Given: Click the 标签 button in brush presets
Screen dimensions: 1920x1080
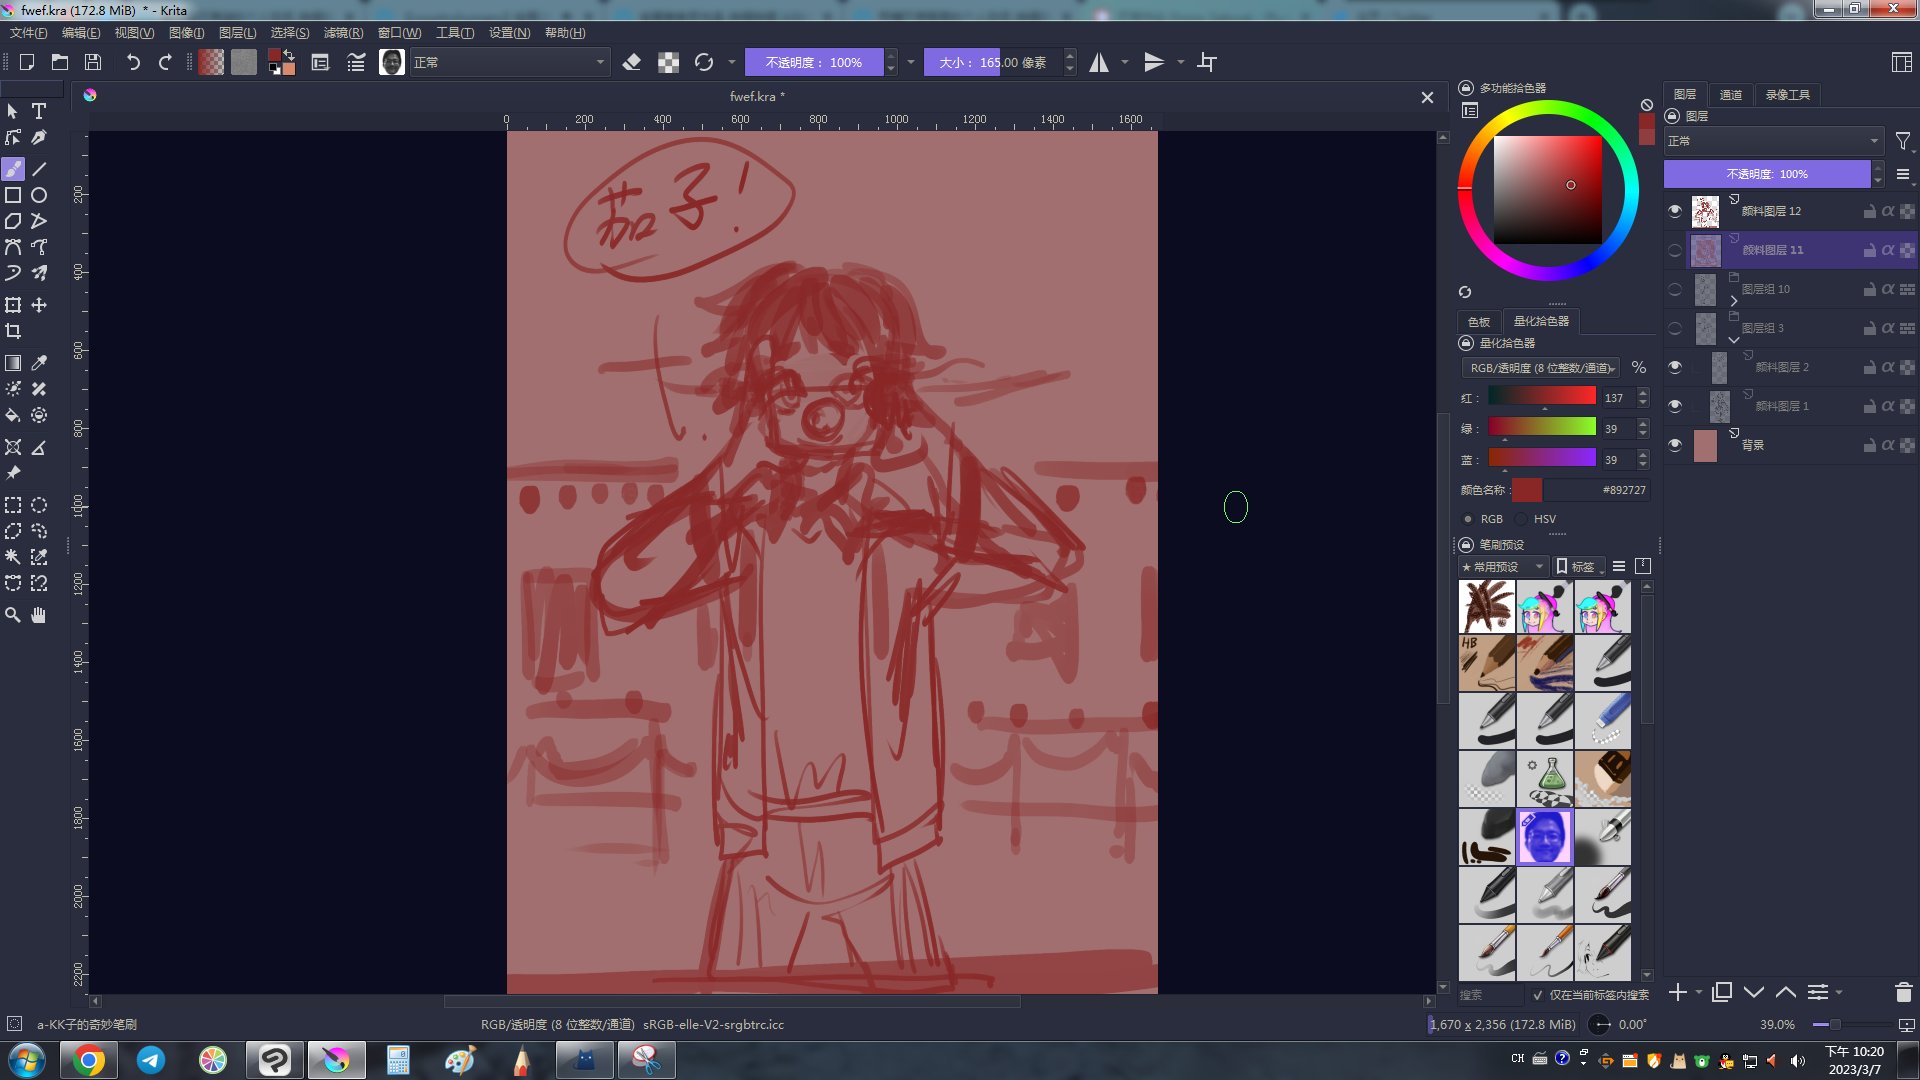Looking at the screenshot, I should click(x=1578, y=567).
